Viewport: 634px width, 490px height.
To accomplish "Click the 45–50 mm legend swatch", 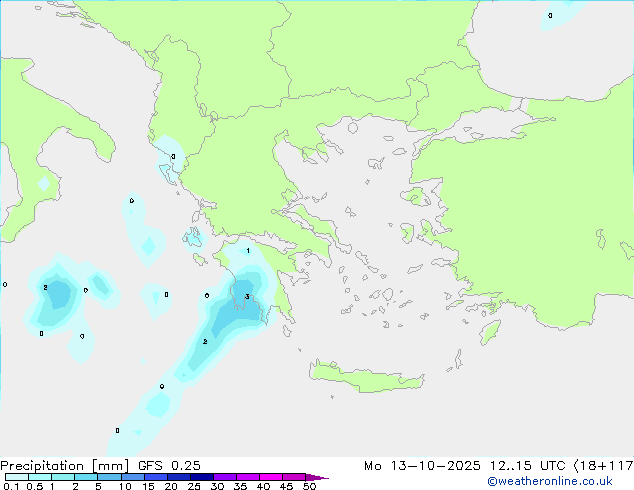I will click(x=294, y=477).
